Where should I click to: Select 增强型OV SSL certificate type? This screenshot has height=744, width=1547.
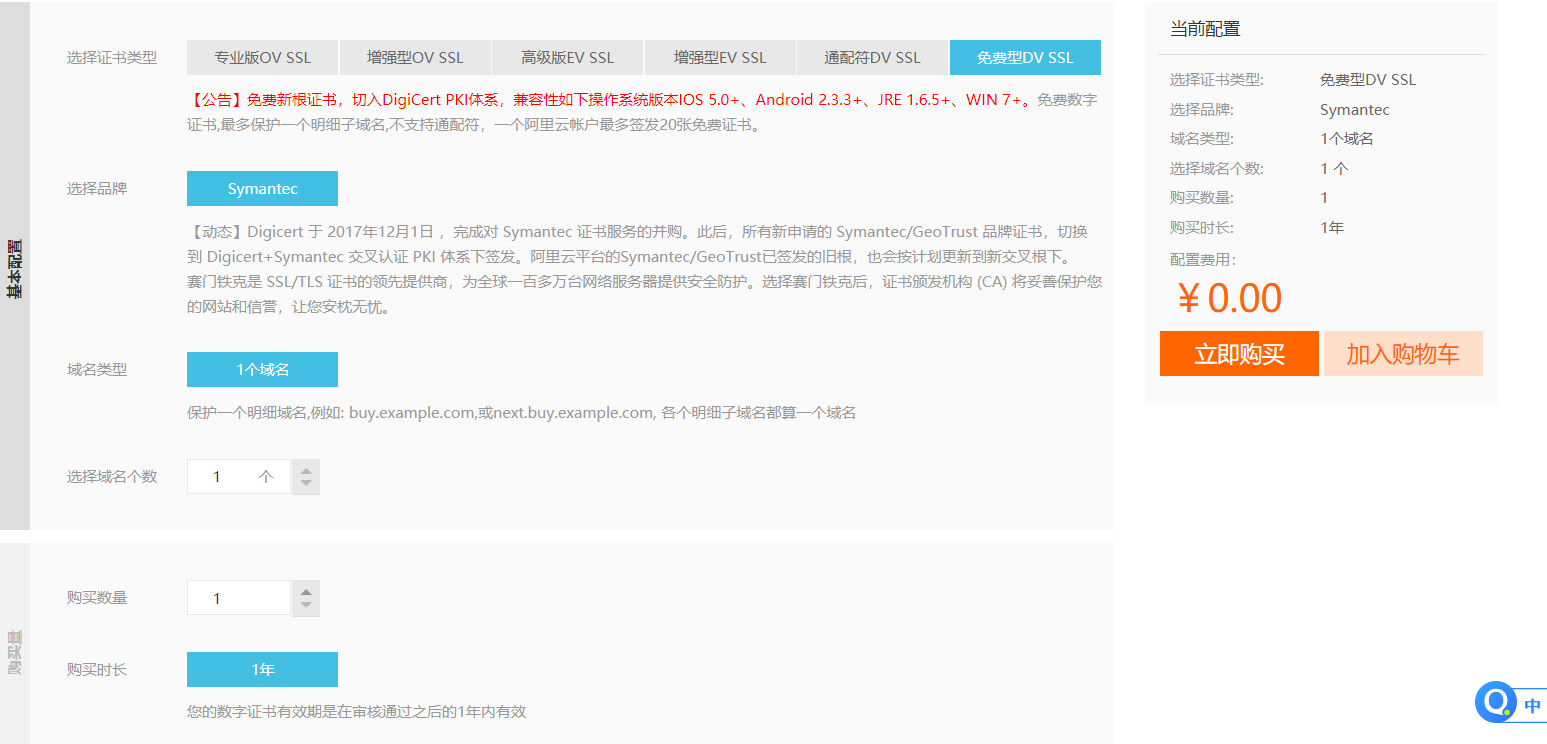tap(415, 57)
